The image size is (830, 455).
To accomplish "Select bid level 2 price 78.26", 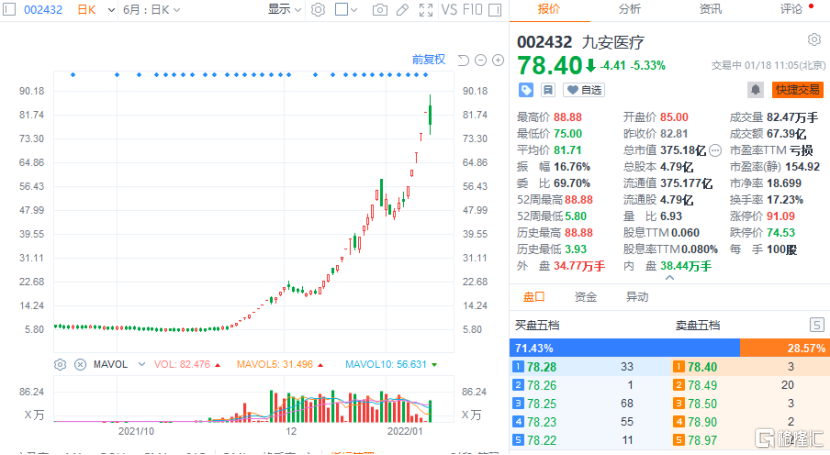I will [542, 385].
